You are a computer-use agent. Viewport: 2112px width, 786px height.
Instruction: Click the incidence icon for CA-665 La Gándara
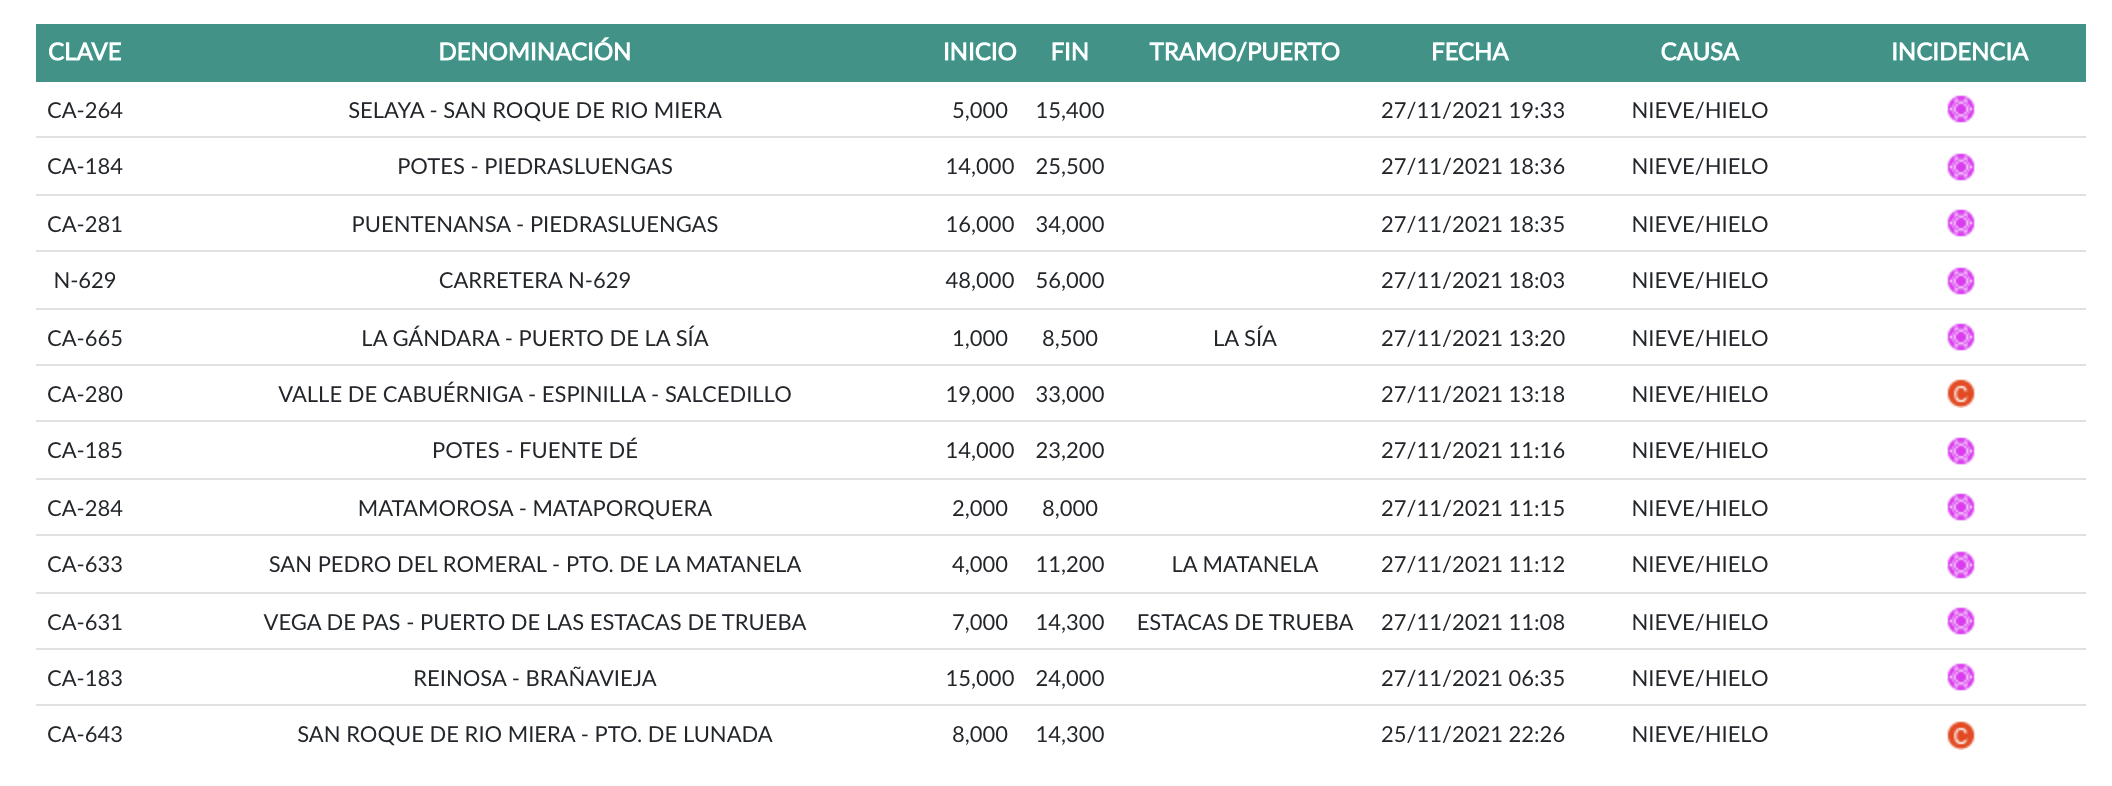point(1960,337)
